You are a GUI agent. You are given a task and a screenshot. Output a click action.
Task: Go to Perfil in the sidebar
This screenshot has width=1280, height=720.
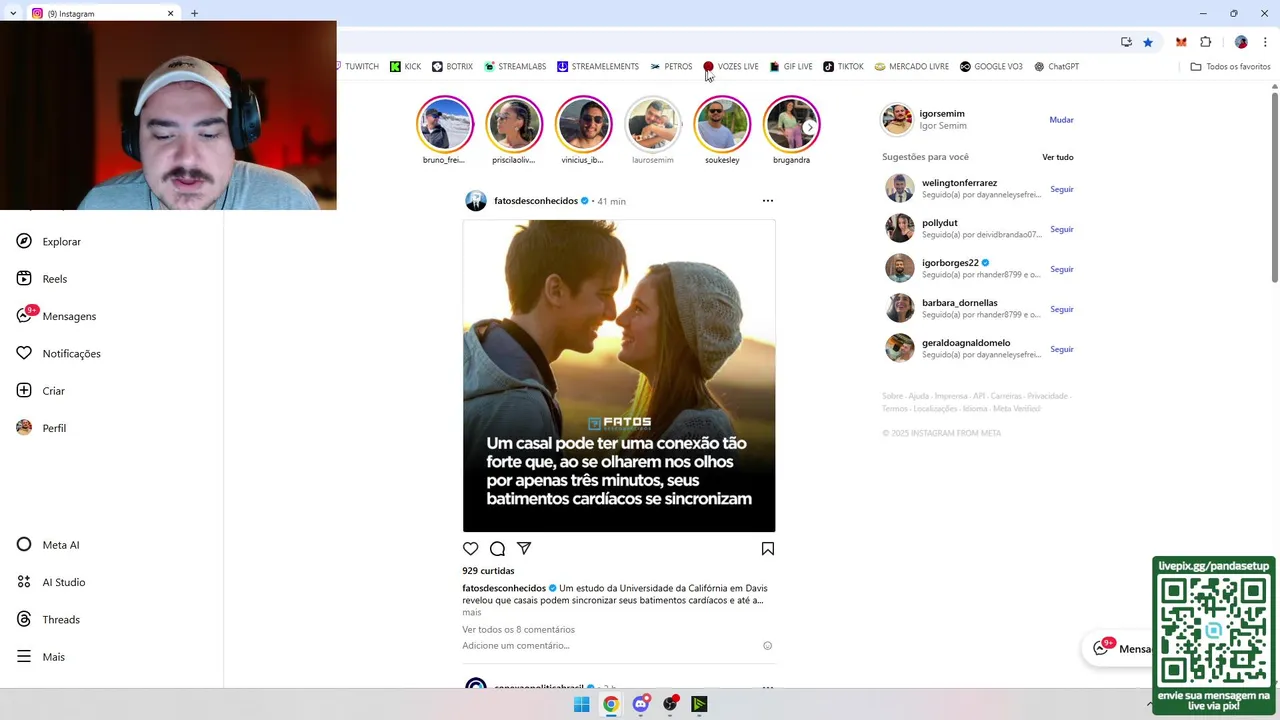[x=41, y=428]
